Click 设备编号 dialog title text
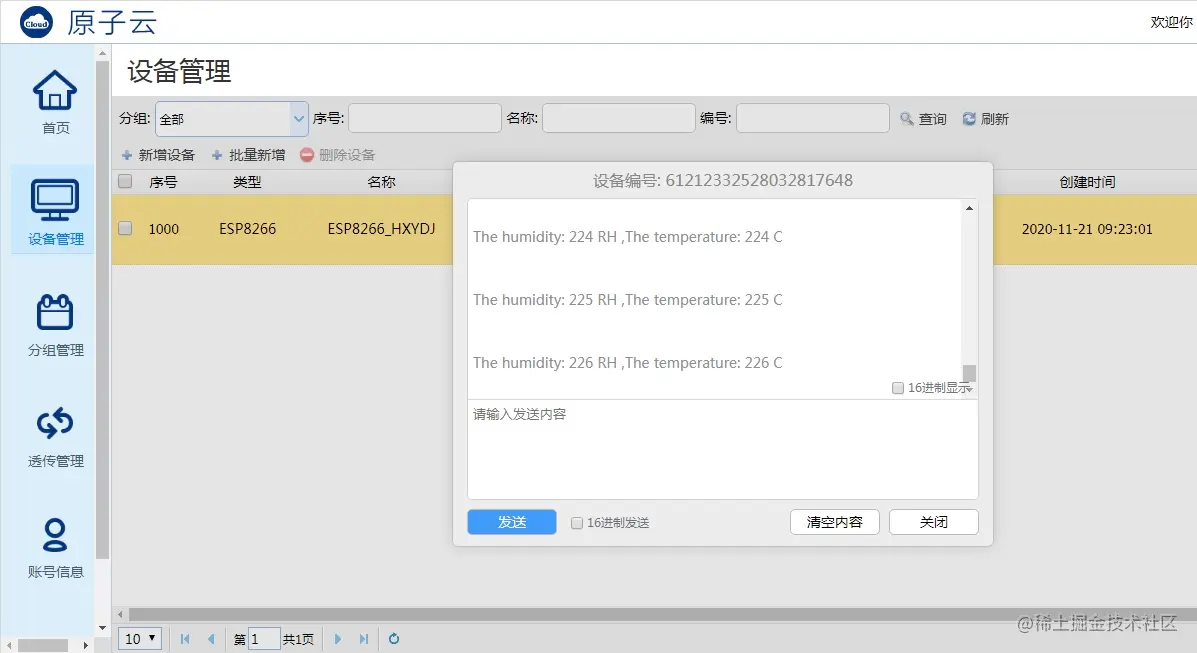The image size is (1197, 653). point(723,180)
